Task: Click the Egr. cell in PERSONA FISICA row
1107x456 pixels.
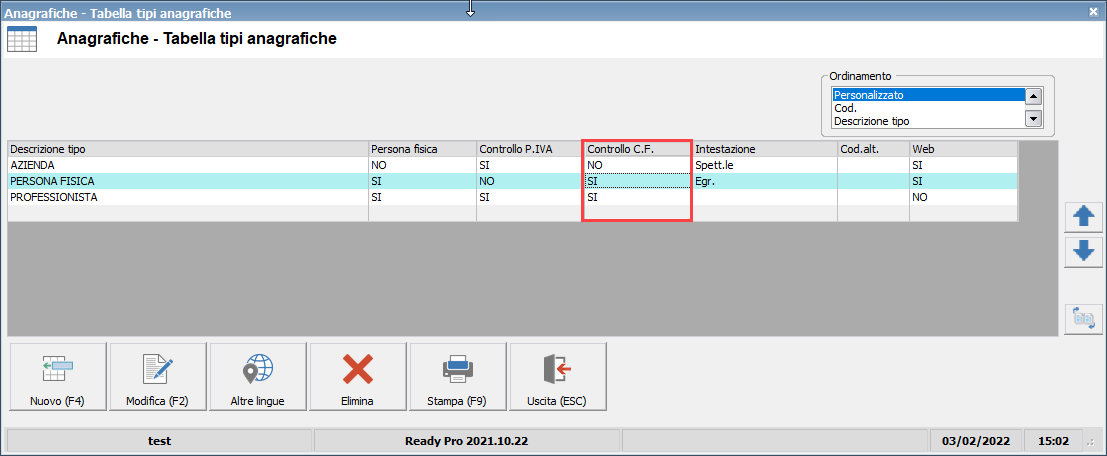Action: (x=765, y=181)
